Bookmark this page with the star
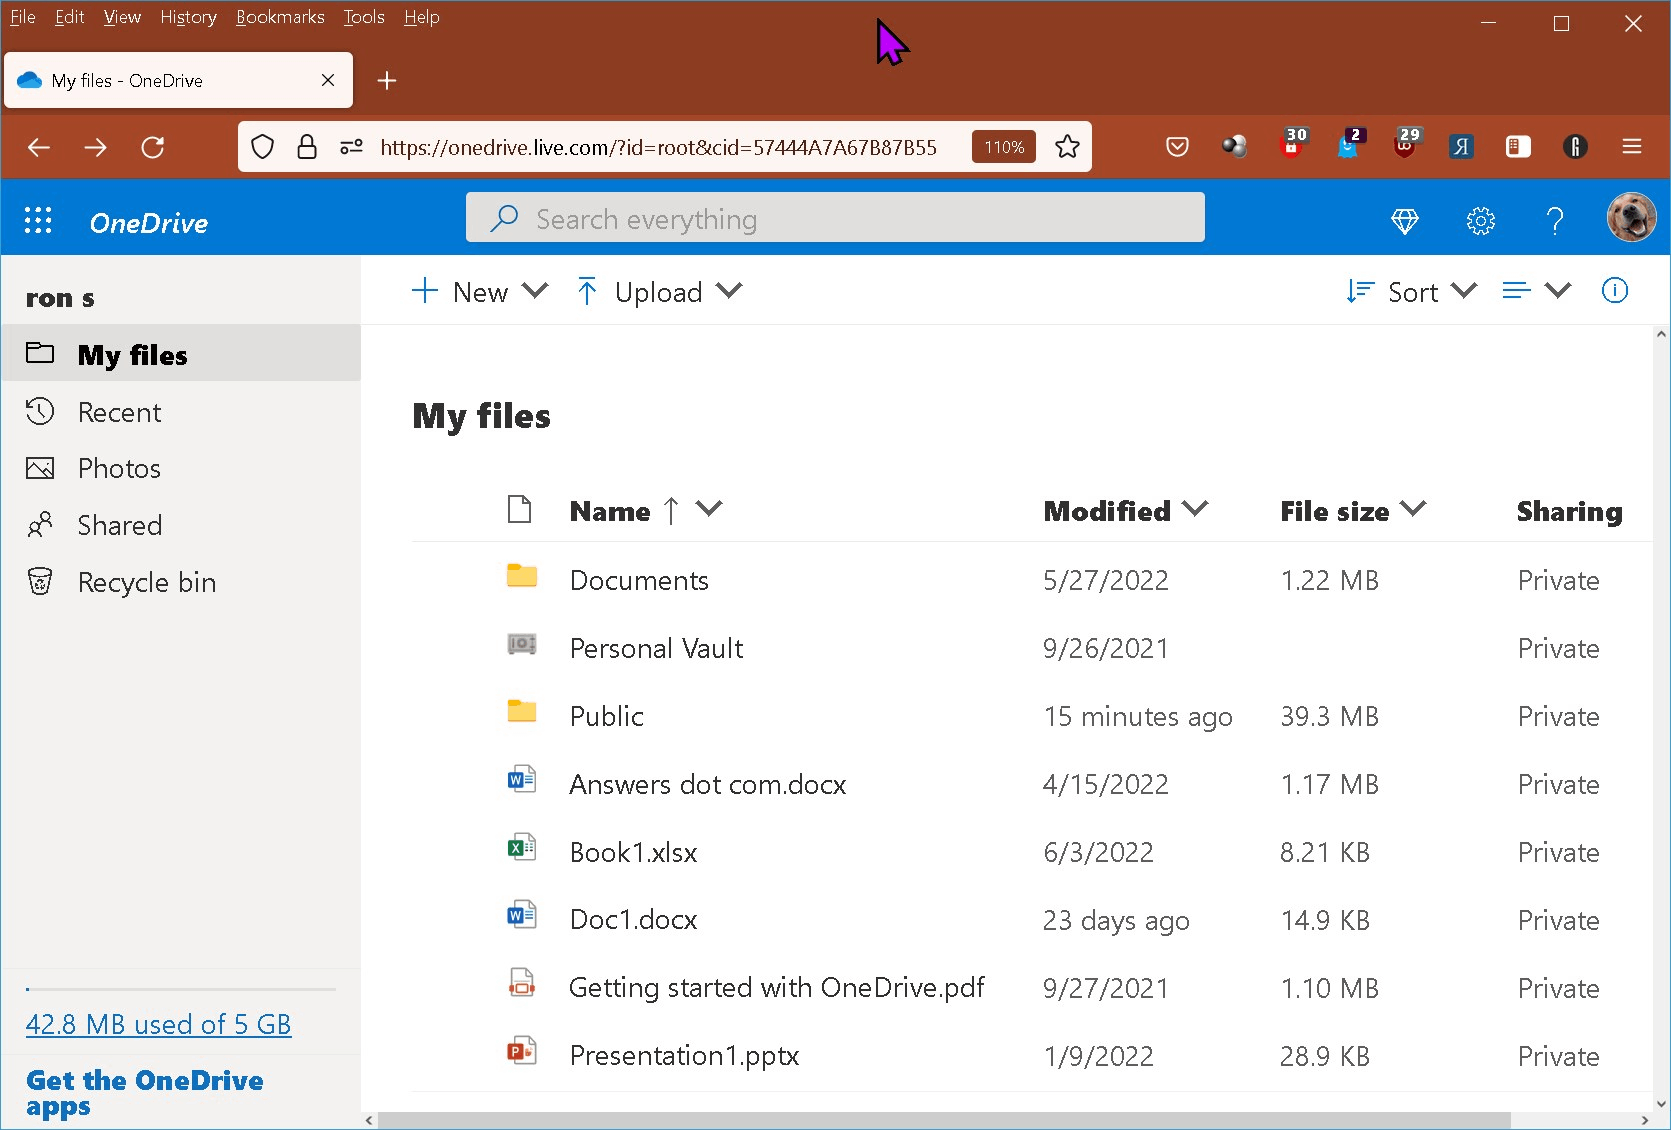1671x1130 pixels. click(x=1067, y=147)
